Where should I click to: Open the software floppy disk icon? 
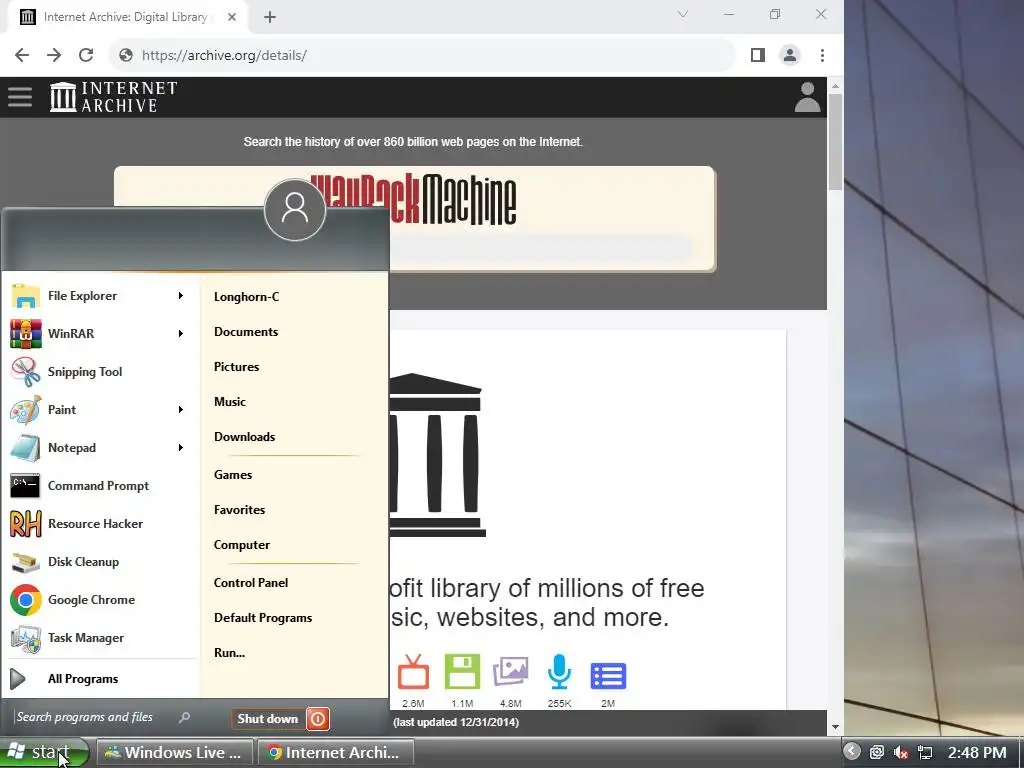pos(462,671)
